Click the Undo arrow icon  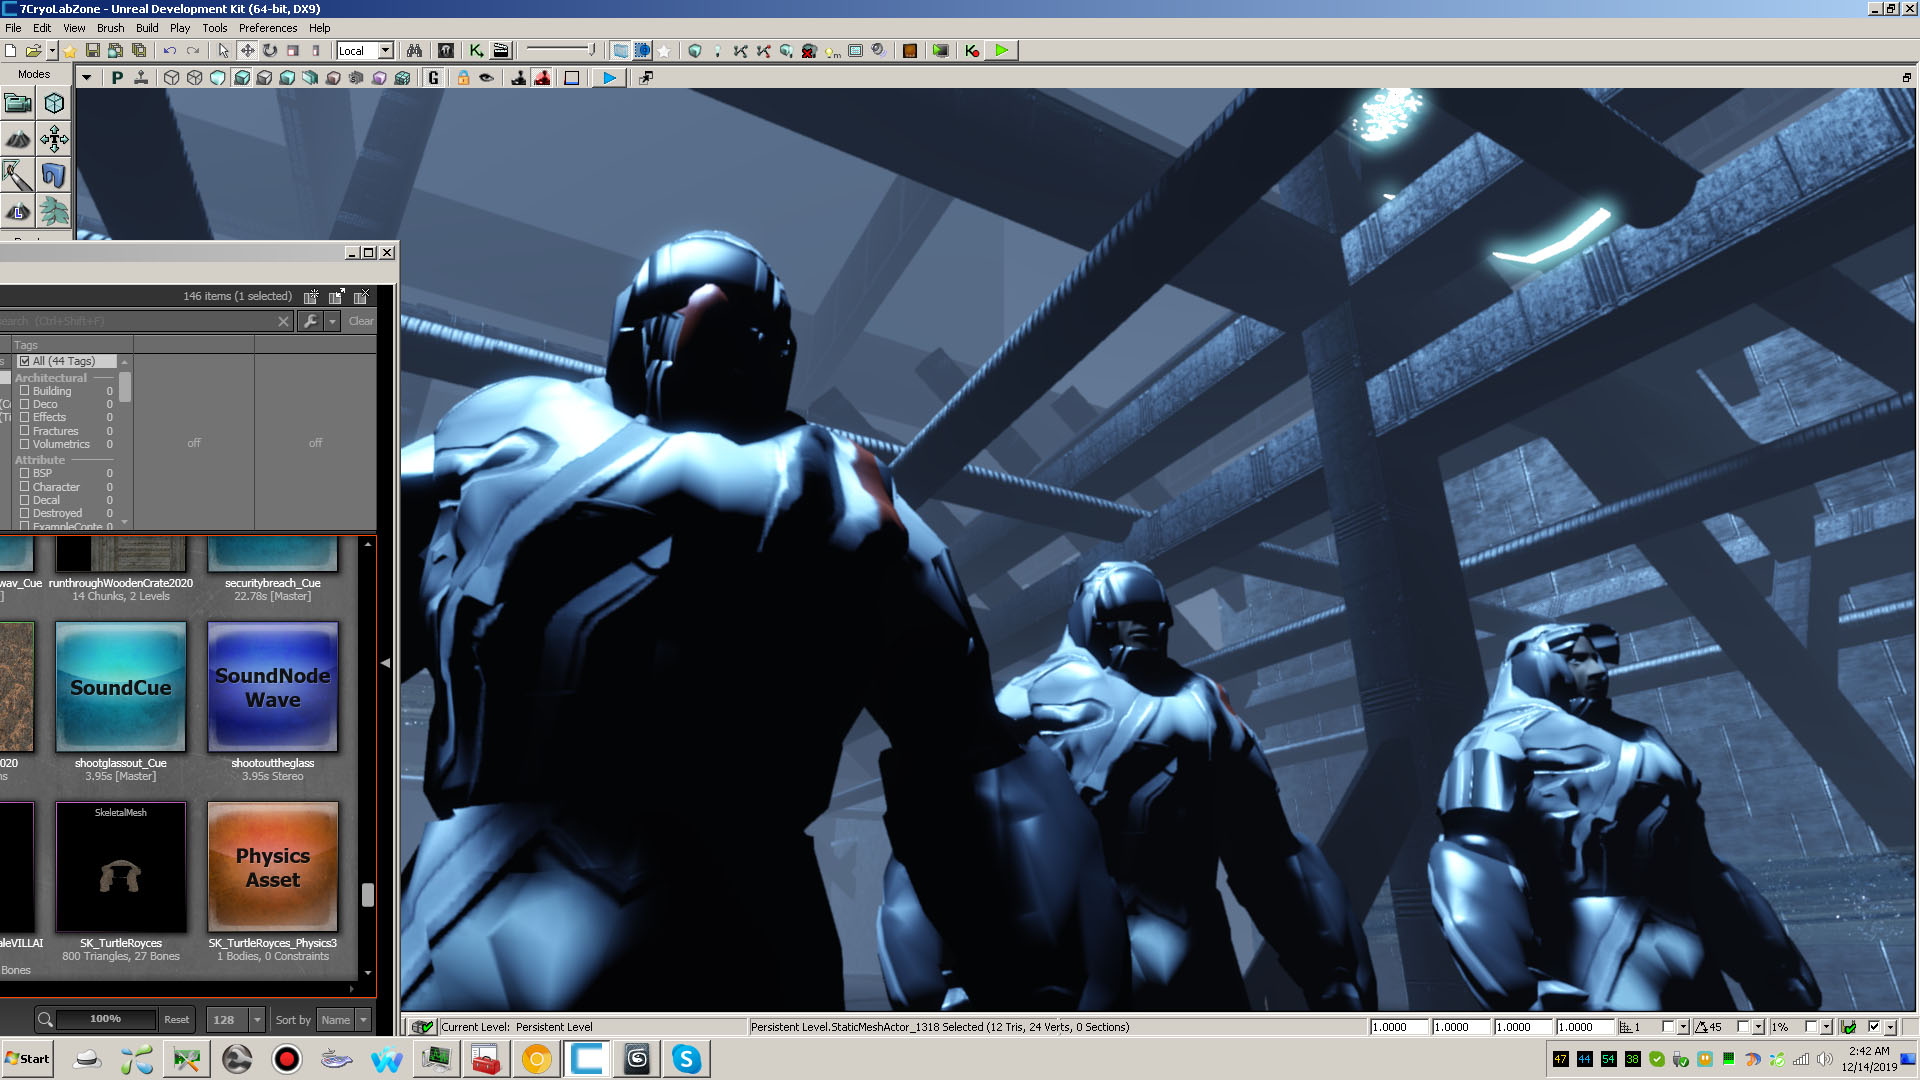(169, 50)
